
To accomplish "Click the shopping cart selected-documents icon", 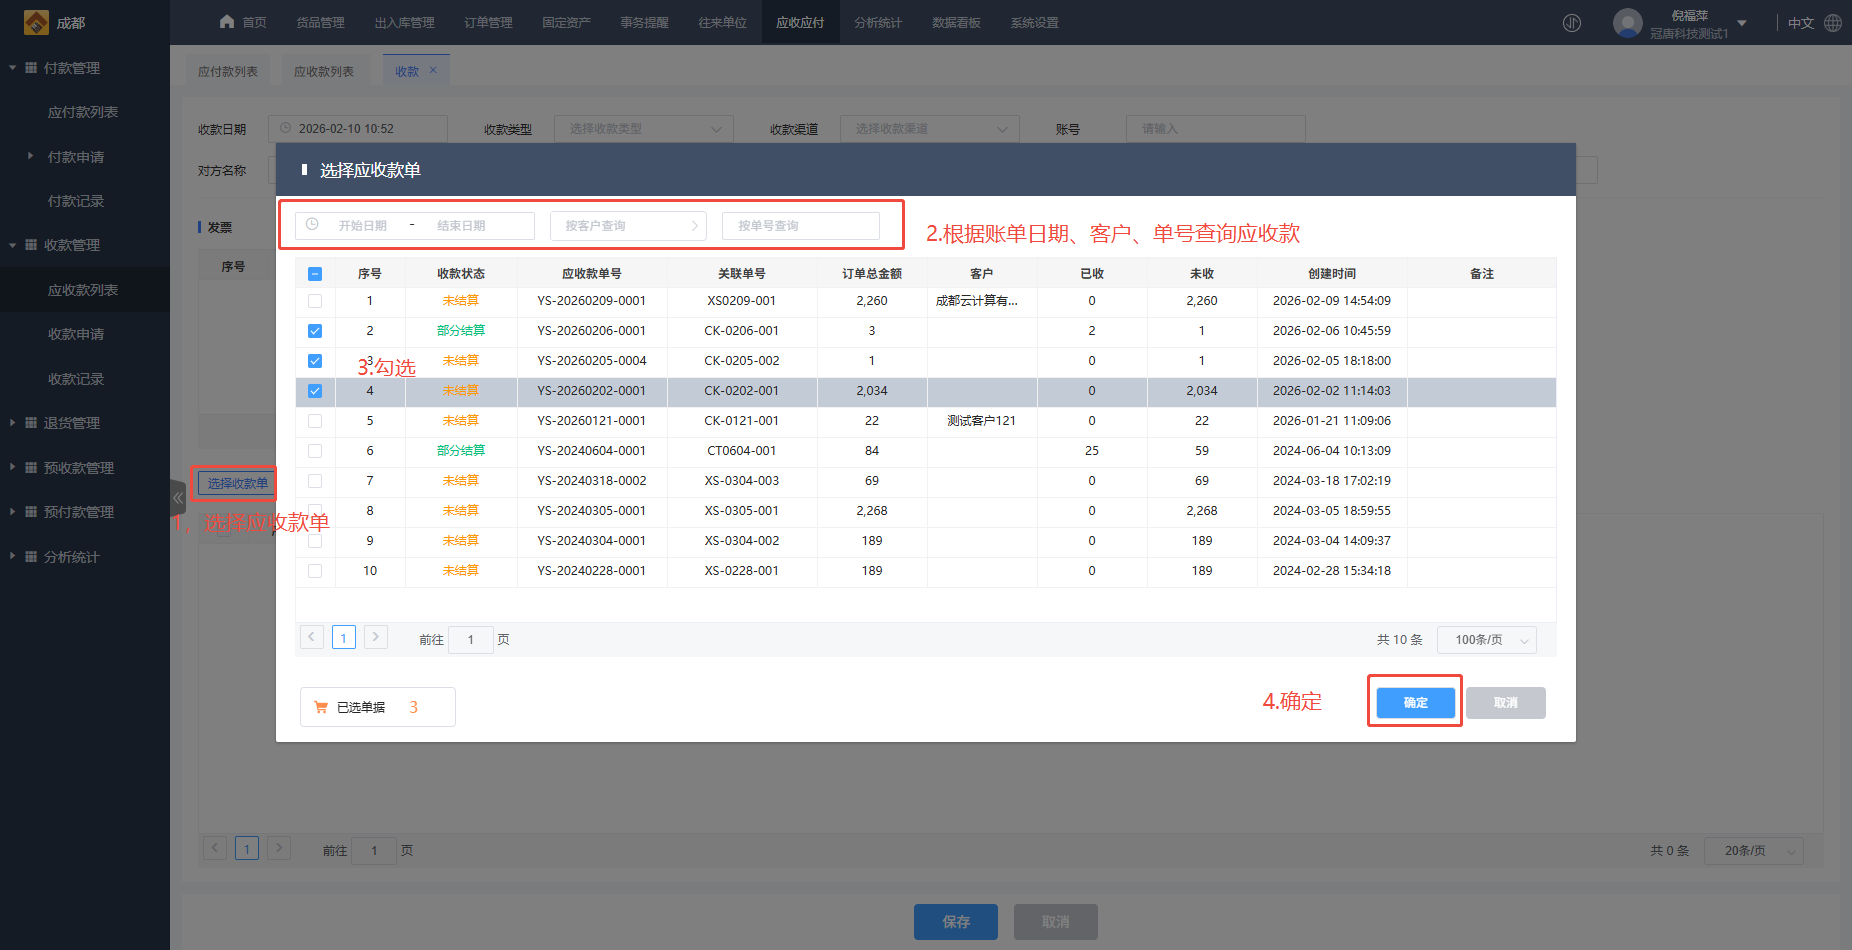I will [321, 707].
